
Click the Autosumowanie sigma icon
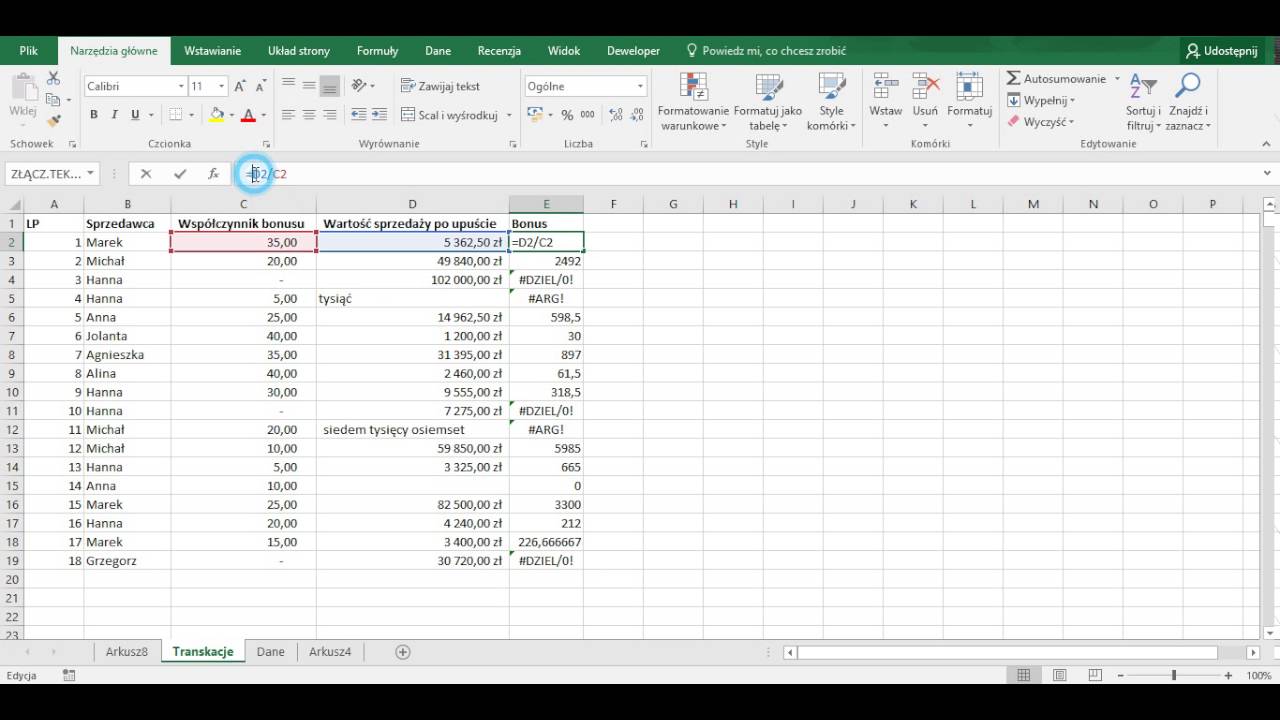(x=1013, y=79)
